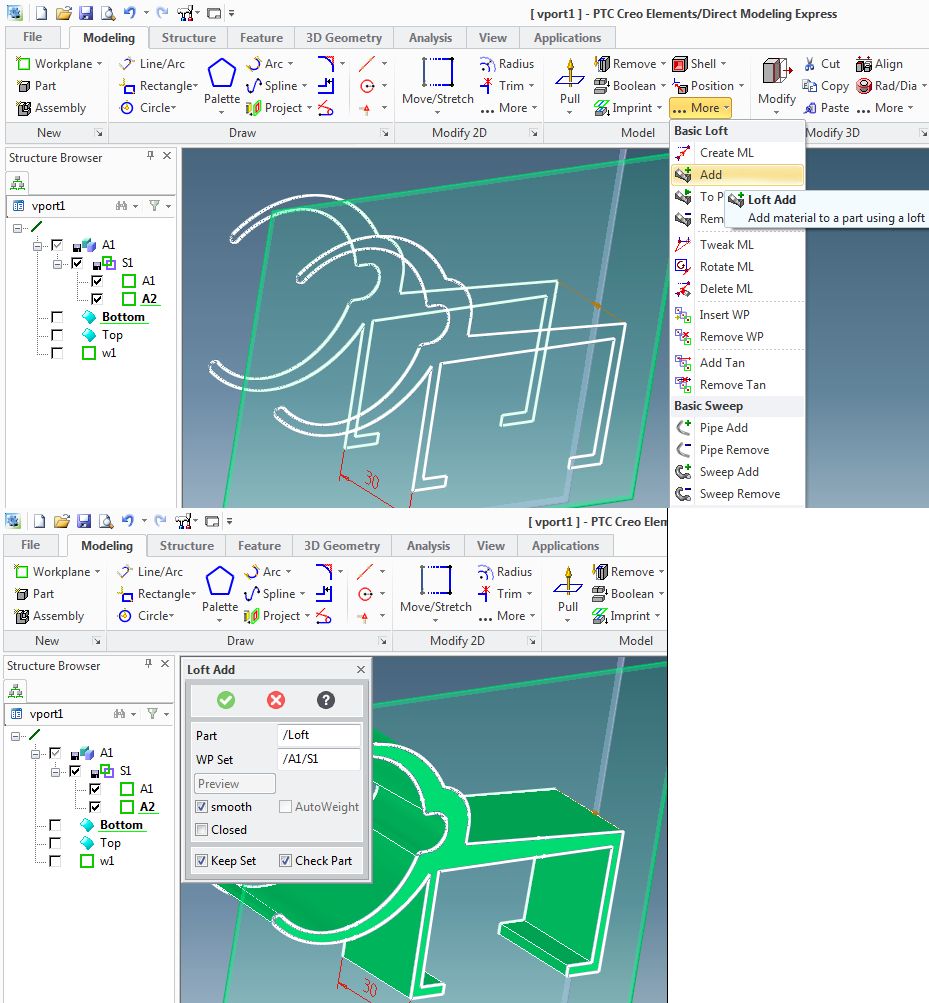The image size is (929, 1003).
Task: Confirm Loft Add with the green checkmark
Action: point(226,700)
